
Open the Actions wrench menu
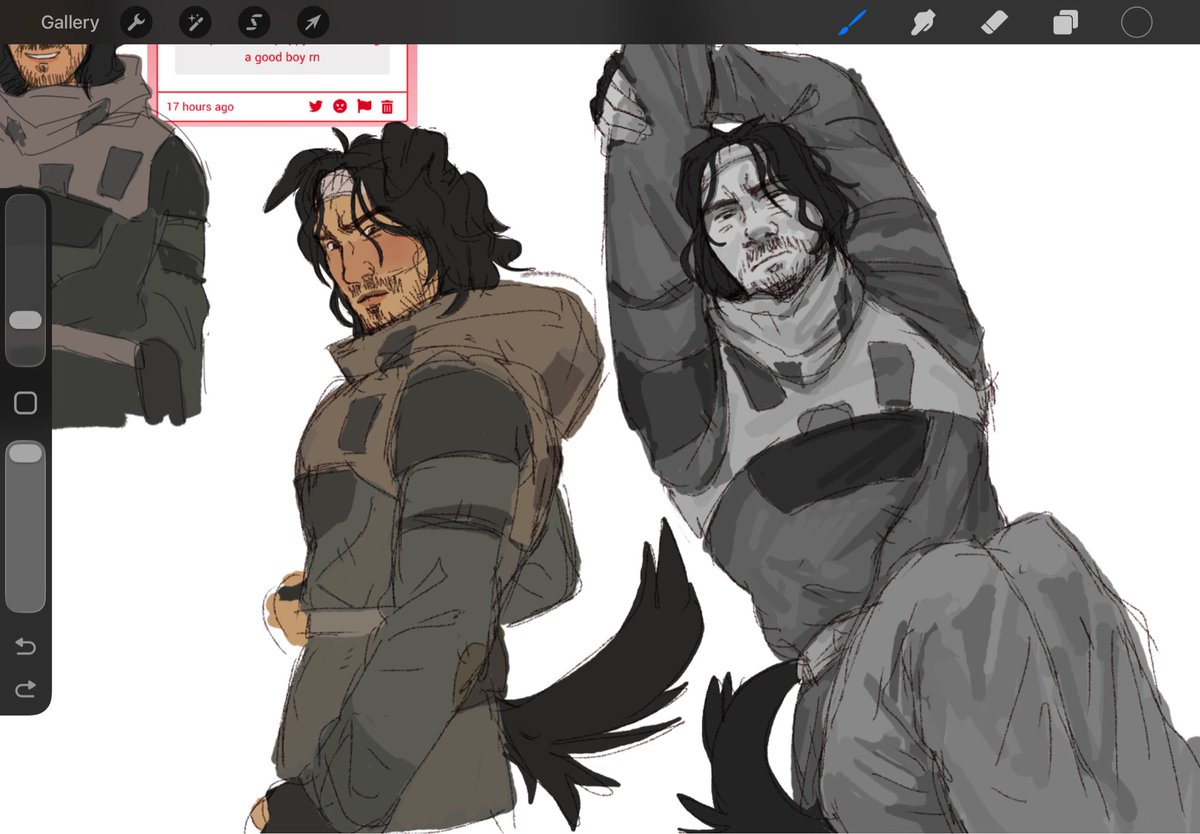pyautogui.click(x=135, y=22)
